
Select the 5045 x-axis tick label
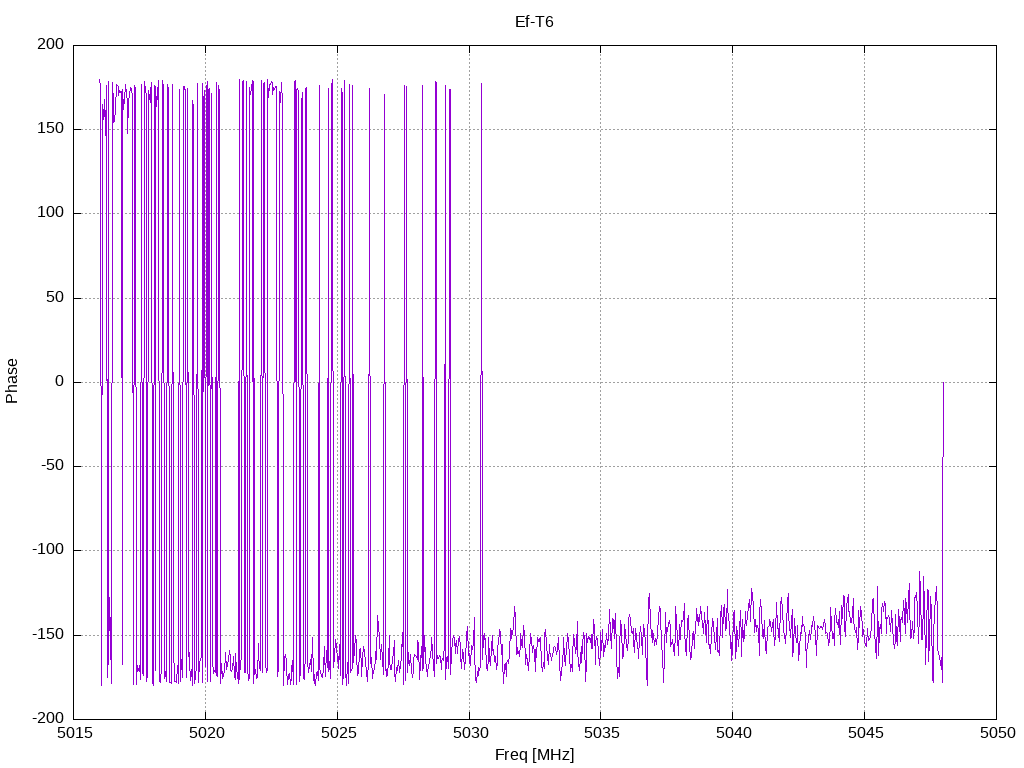864,733
